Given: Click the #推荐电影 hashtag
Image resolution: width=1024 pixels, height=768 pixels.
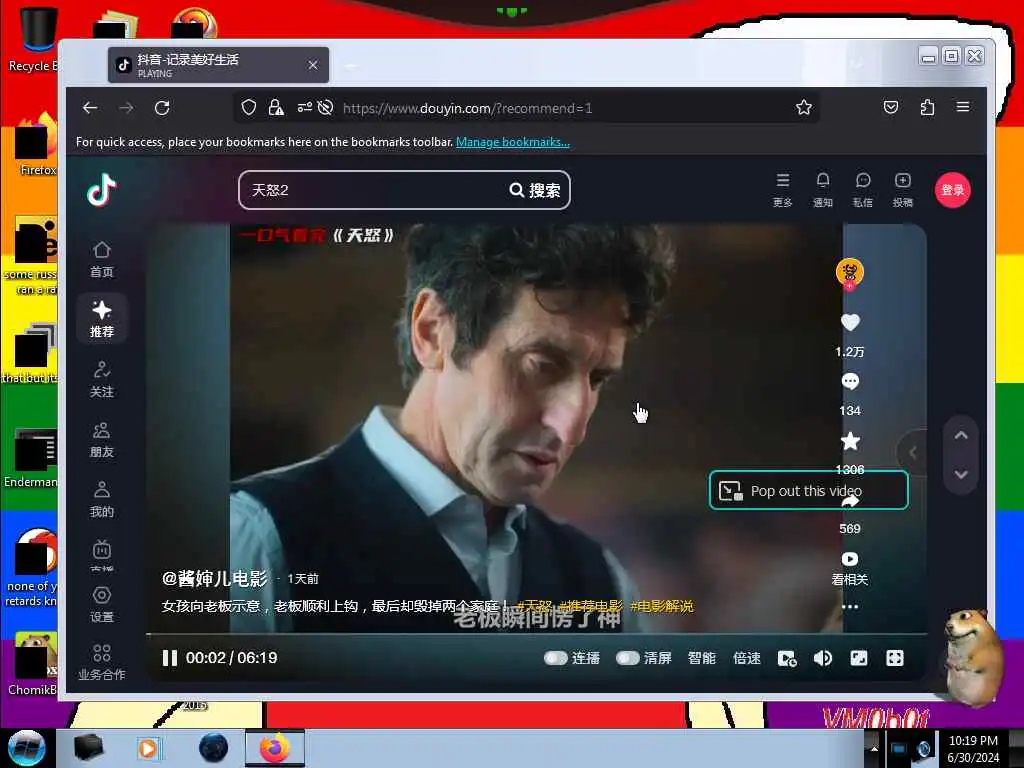Looking at the screenshot, I should pyautogui.click(x=591, y=606).
